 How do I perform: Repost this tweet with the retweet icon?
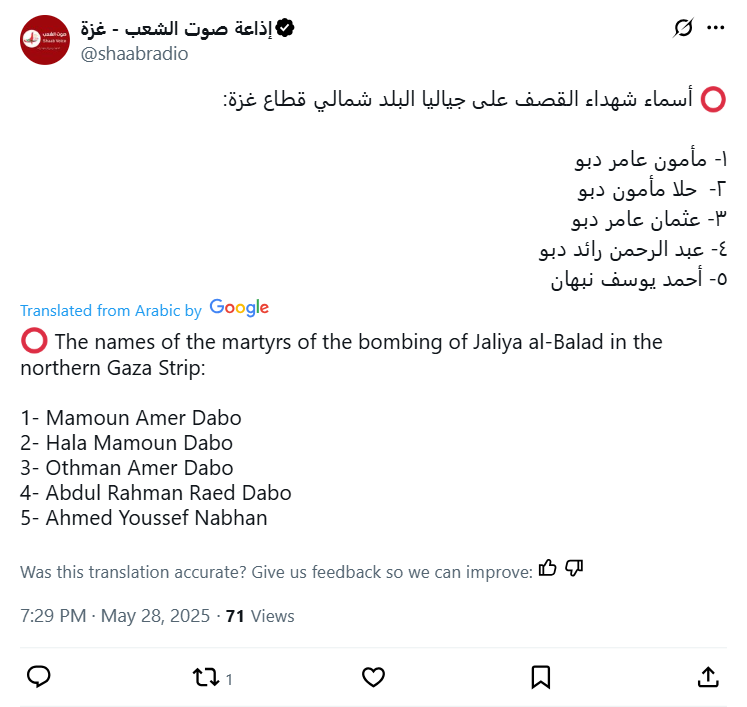pos(205,677)
